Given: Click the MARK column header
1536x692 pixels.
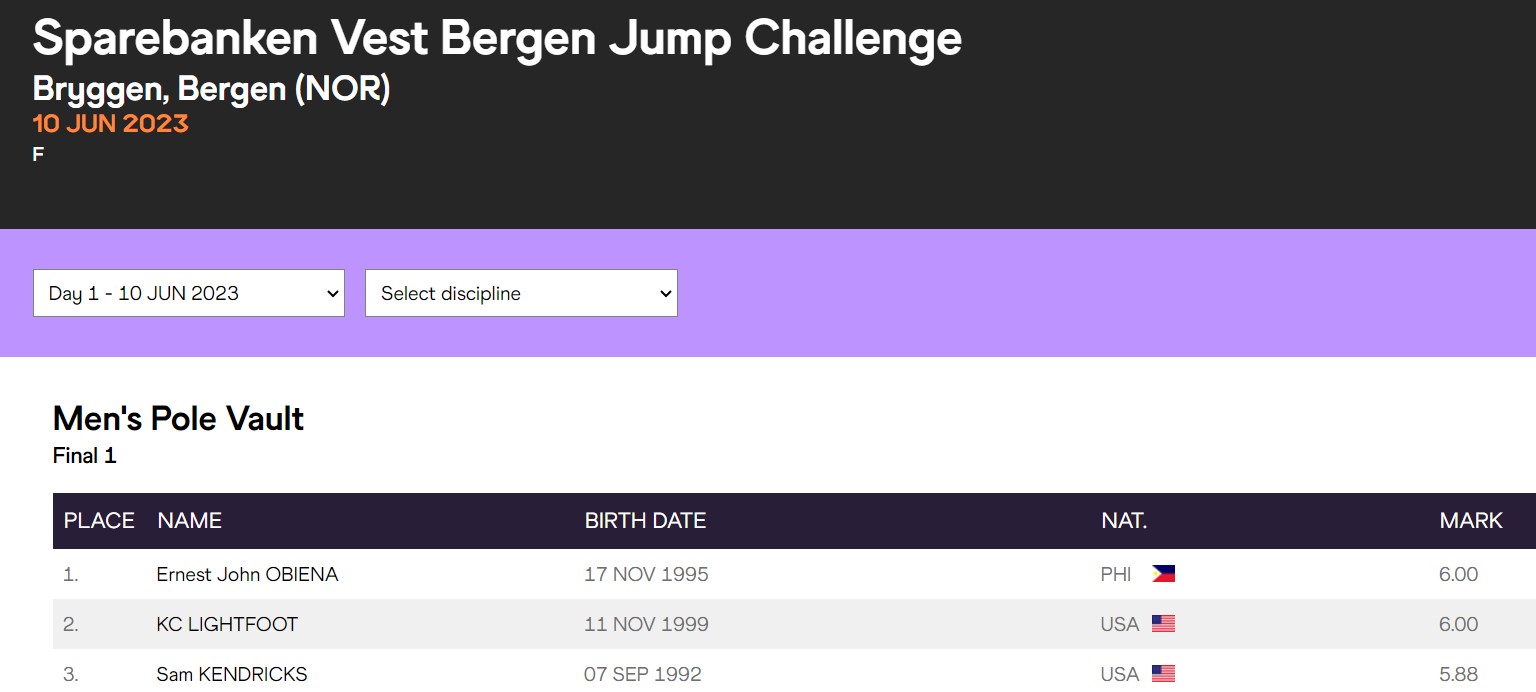Looking at the screenshot, I should (x=1471, y=520).
